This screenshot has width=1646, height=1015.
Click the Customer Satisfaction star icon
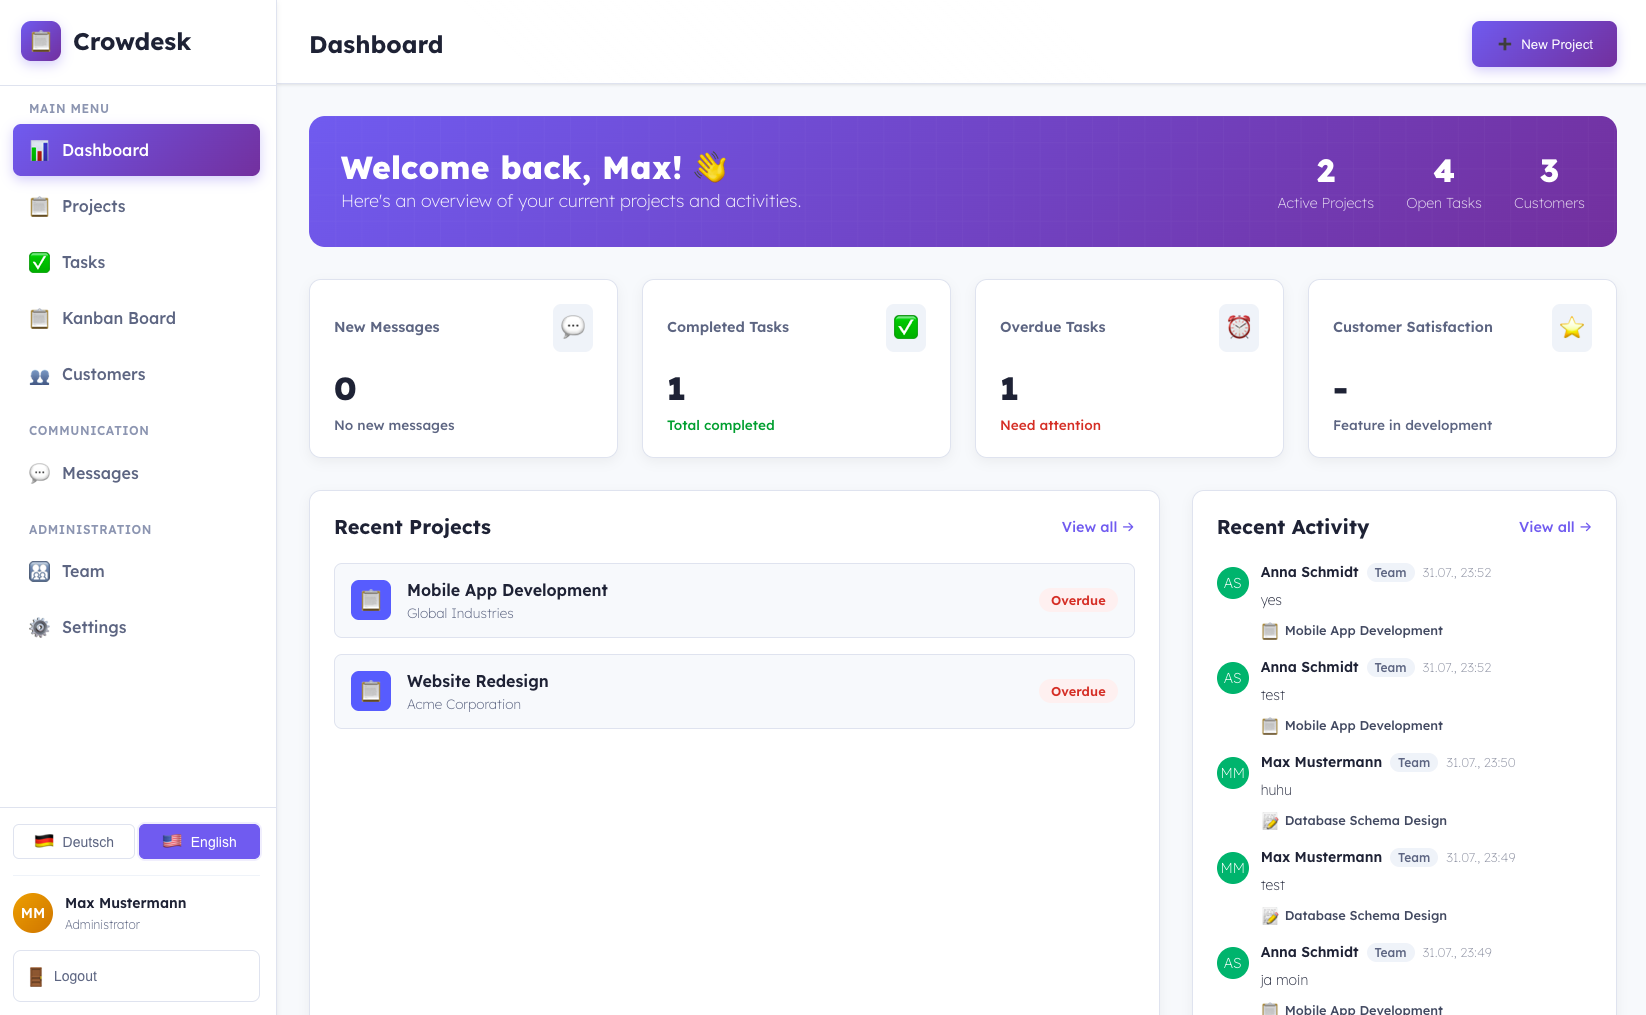[1571, 327]
